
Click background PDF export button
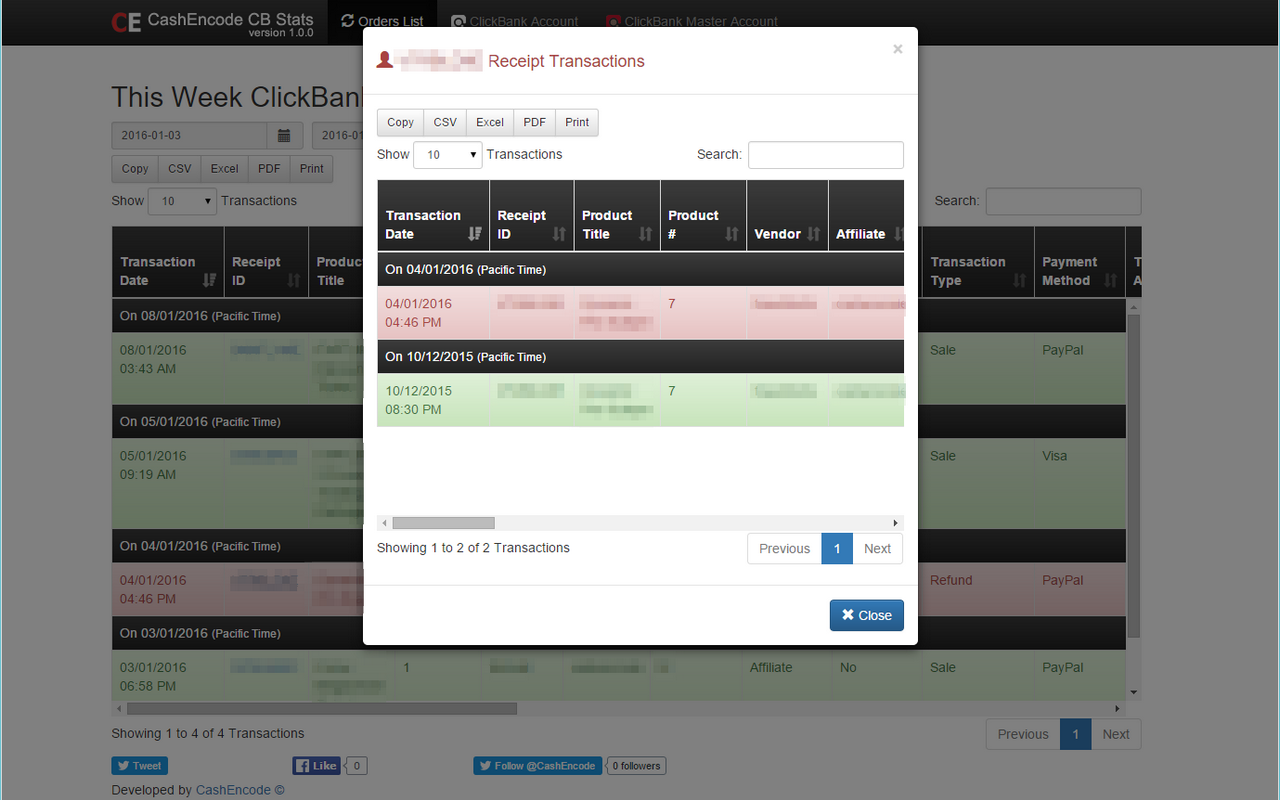[269, 169]
